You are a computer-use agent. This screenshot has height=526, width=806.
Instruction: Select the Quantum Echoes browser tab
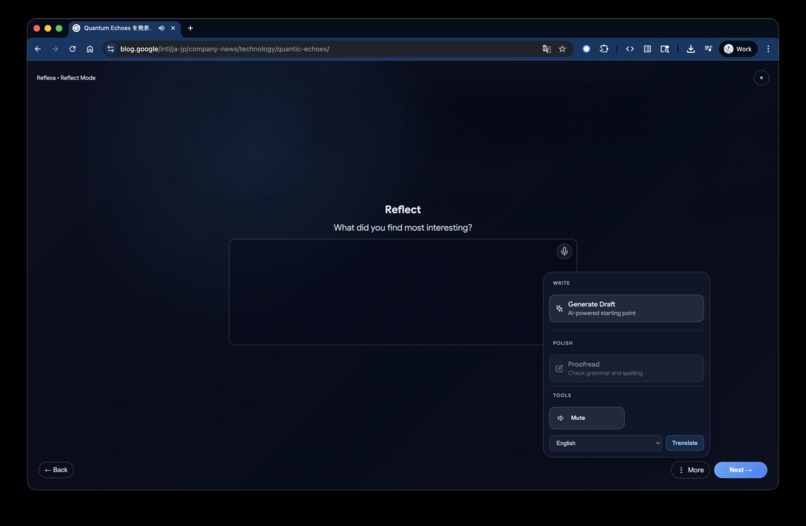[x=125, y=28]
